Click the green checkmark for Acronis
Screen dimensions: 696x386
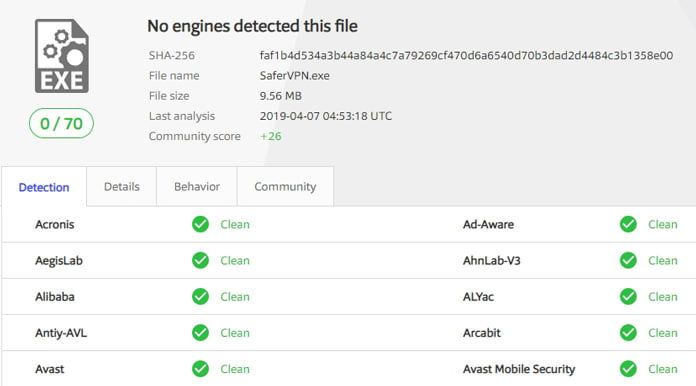(200, 224)
